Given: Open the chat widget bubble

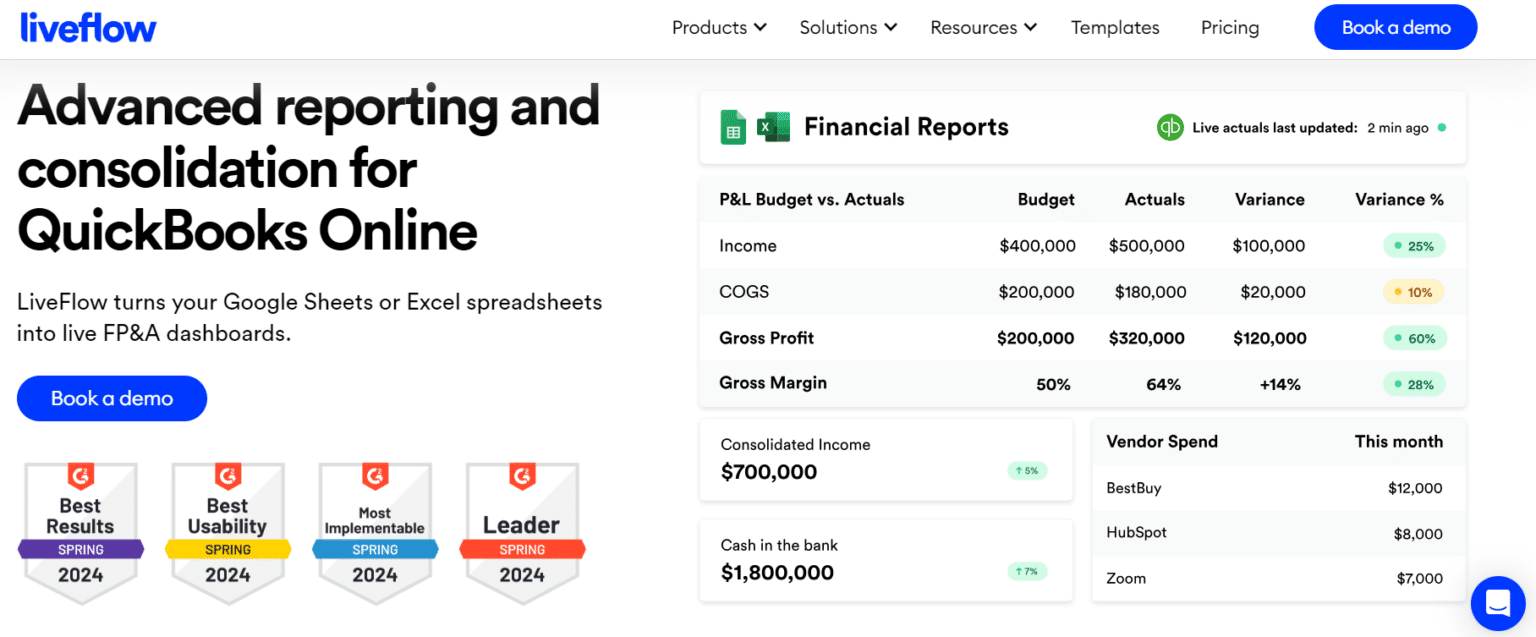Looking at the screenshot, I should (x=1497, y=603).
